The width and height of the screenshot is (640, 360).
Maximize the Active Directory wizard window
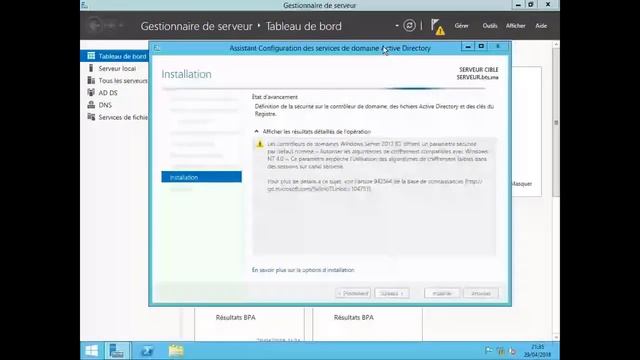point(481,47)
